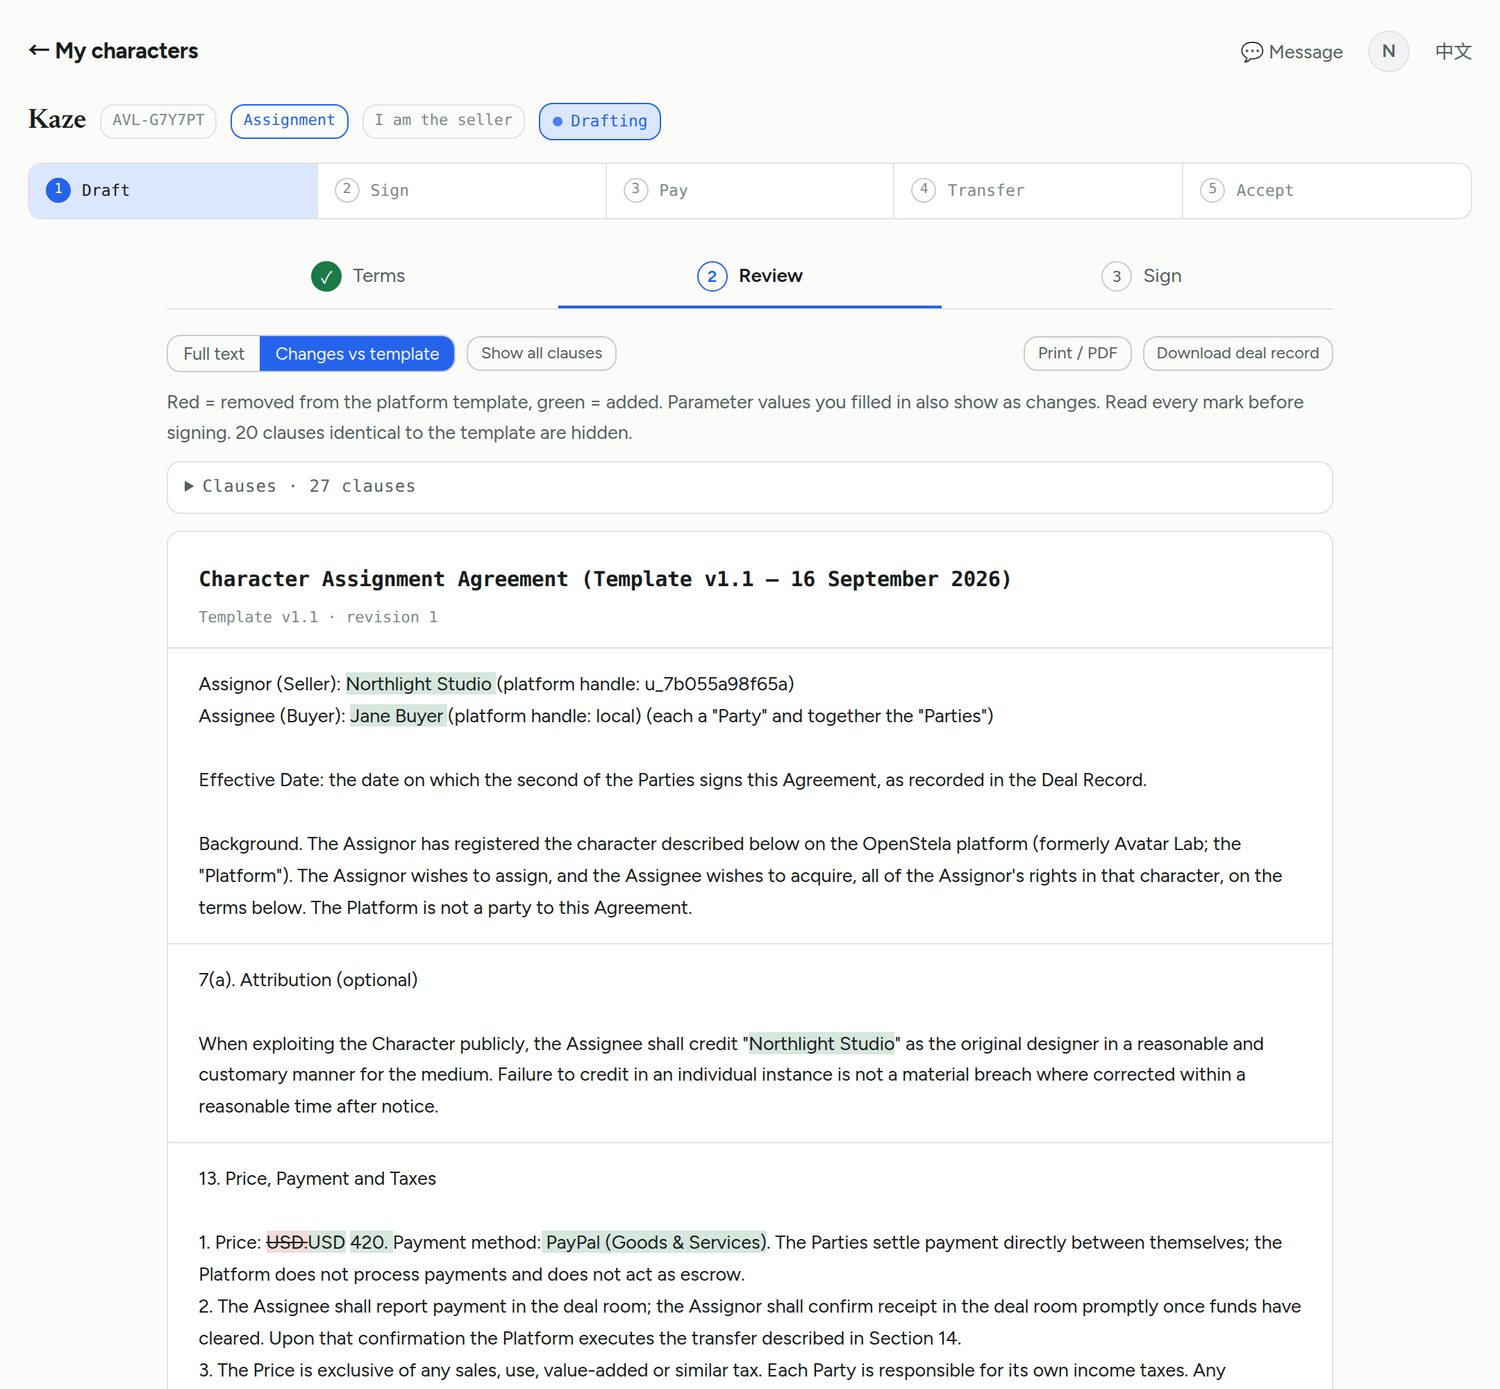
Task: Click the back arrow icon
Action: [x=39, y=50]
